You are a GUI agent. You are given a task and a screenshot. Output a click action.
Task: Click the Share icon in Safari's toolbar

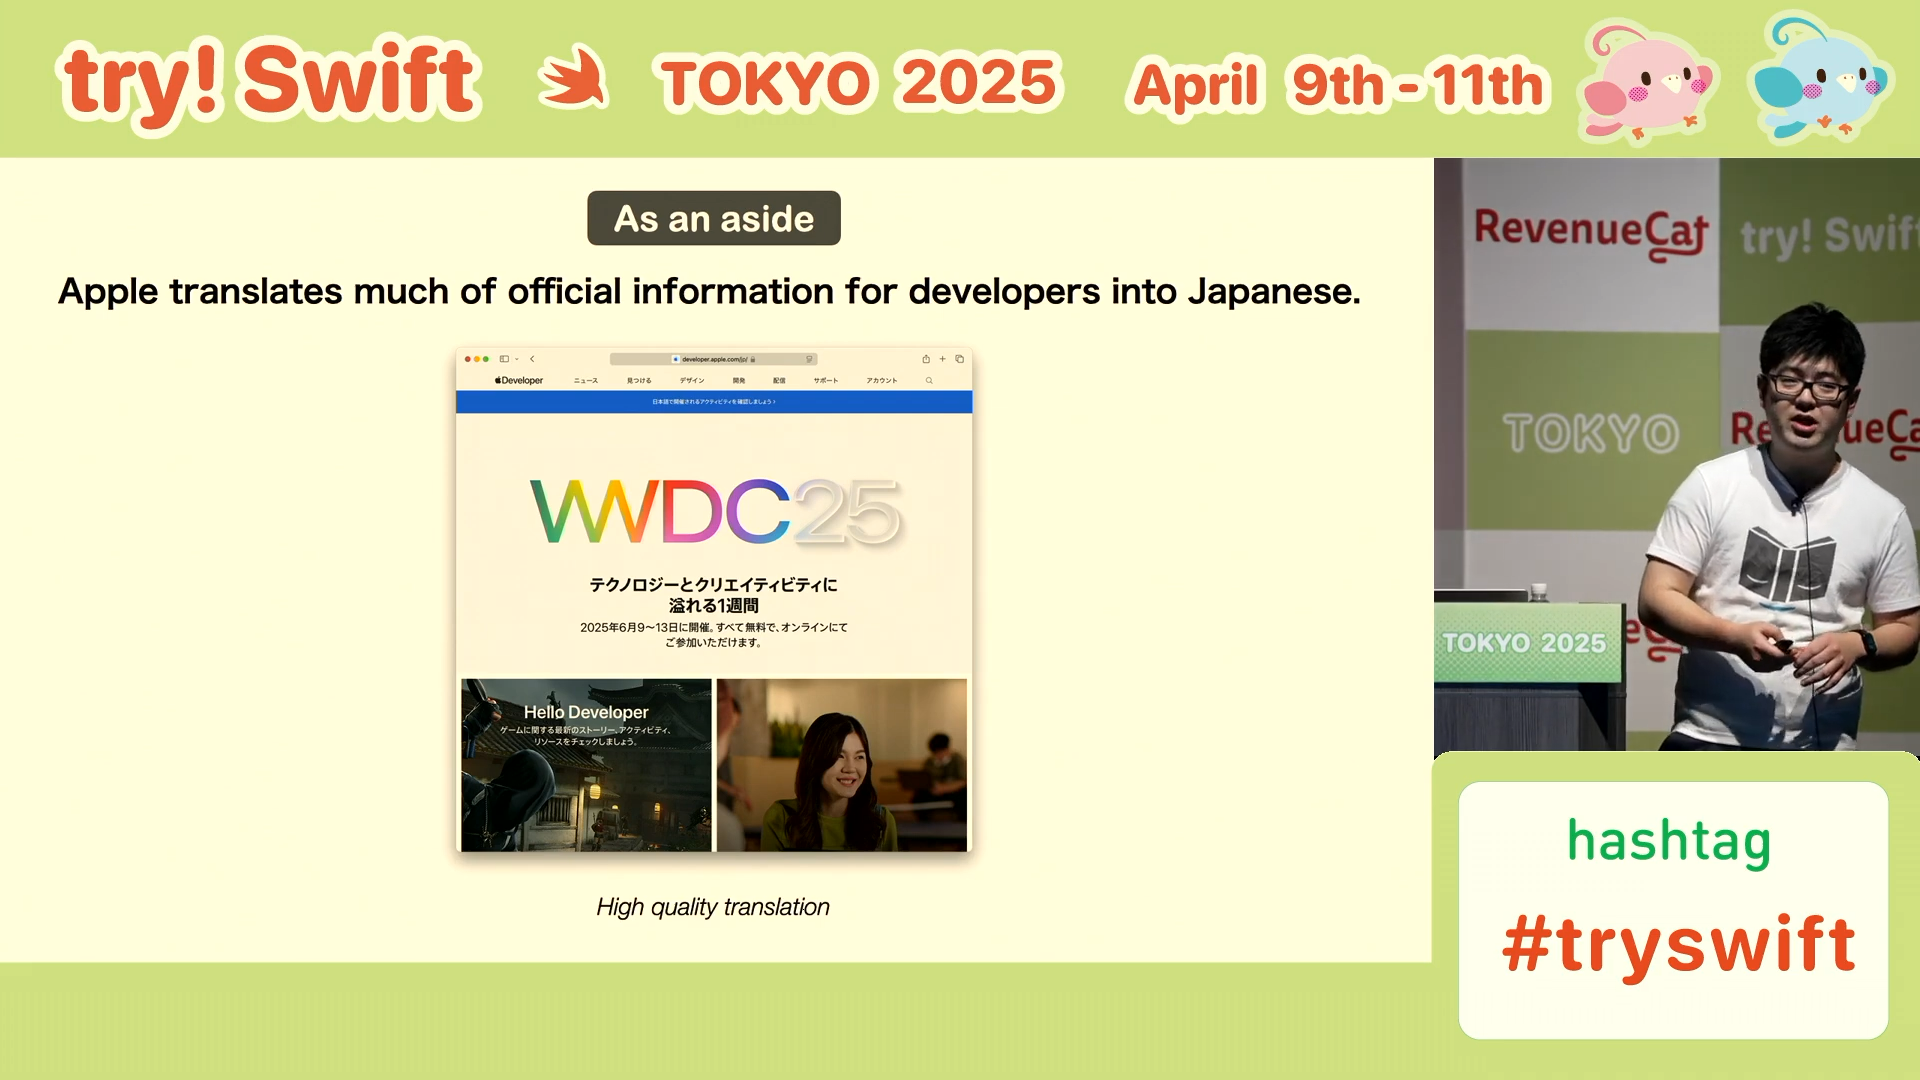926,359
